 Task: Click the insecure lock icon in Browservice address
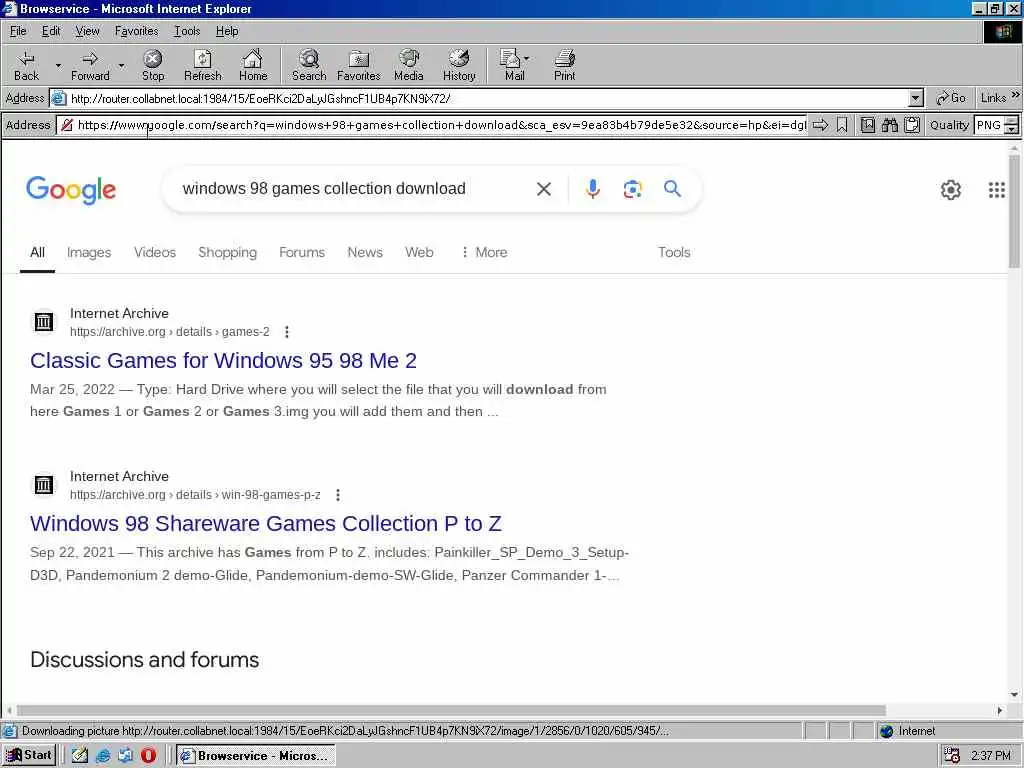click(66, 125)
